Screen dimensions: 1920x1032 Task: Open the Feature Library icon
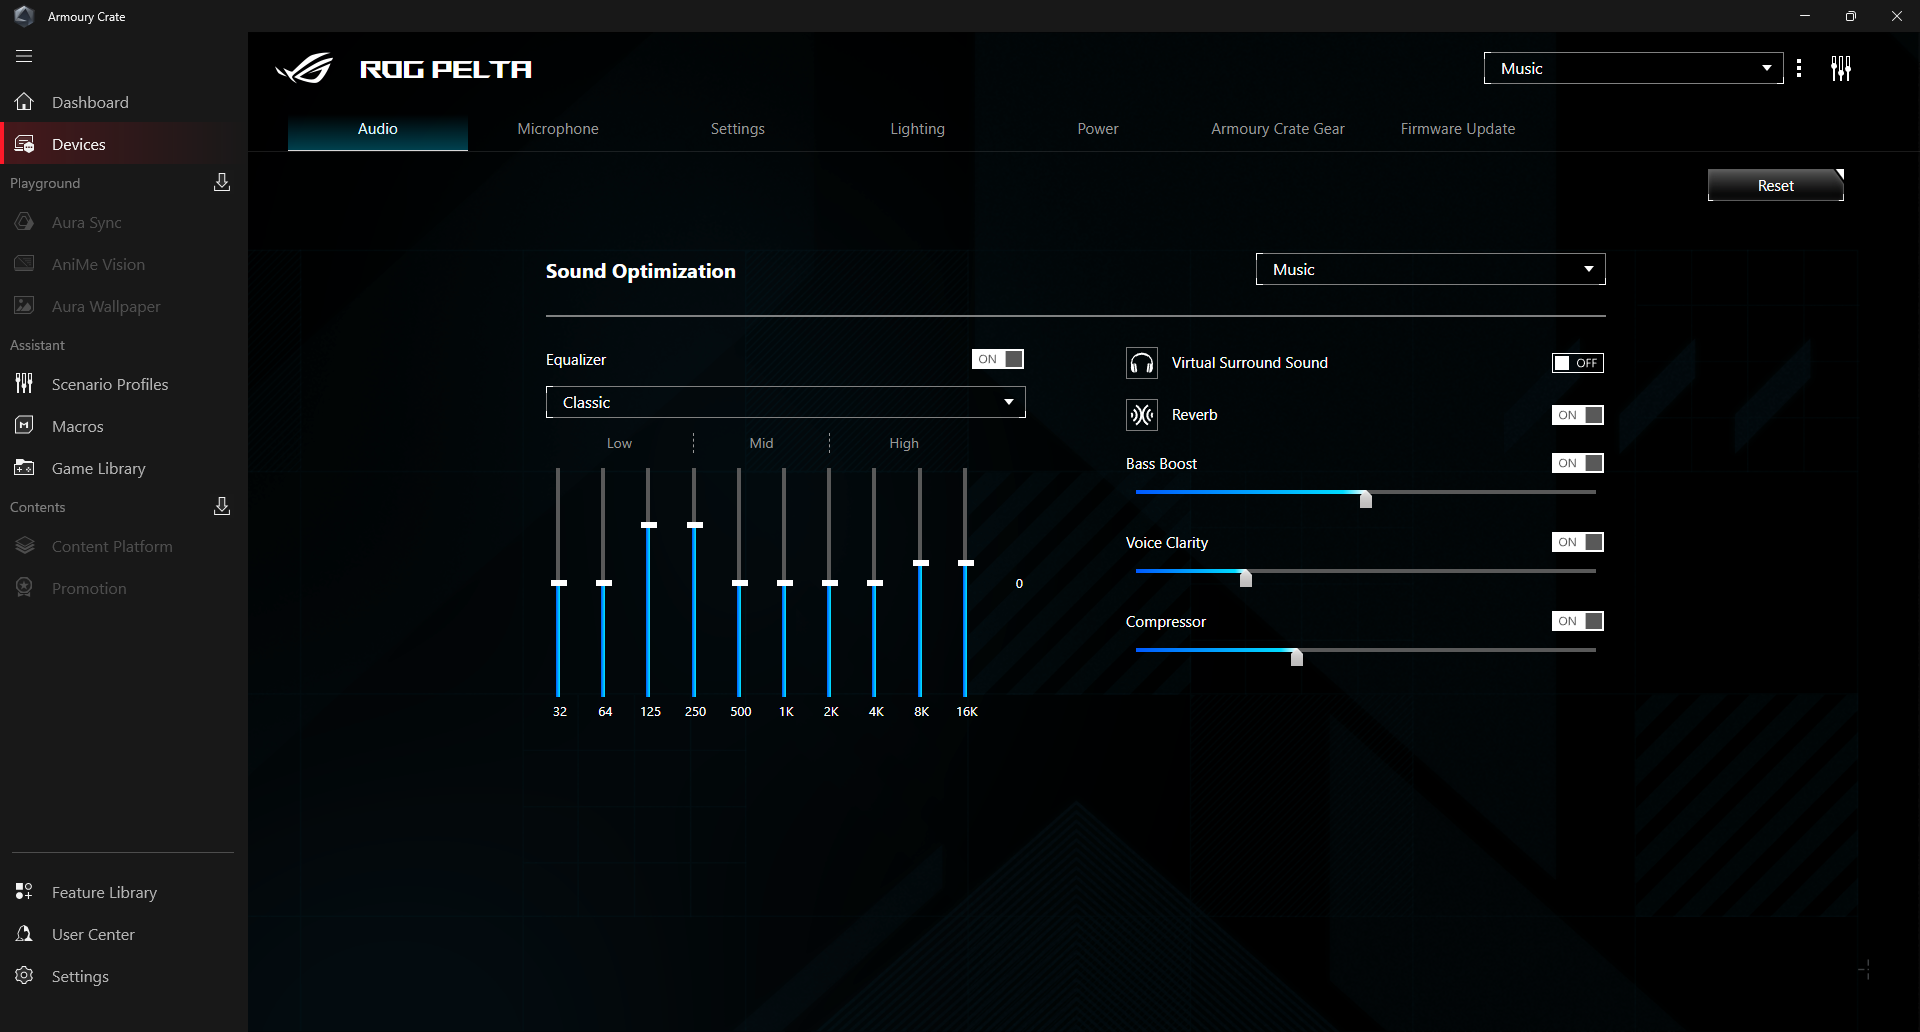point(24,892)
